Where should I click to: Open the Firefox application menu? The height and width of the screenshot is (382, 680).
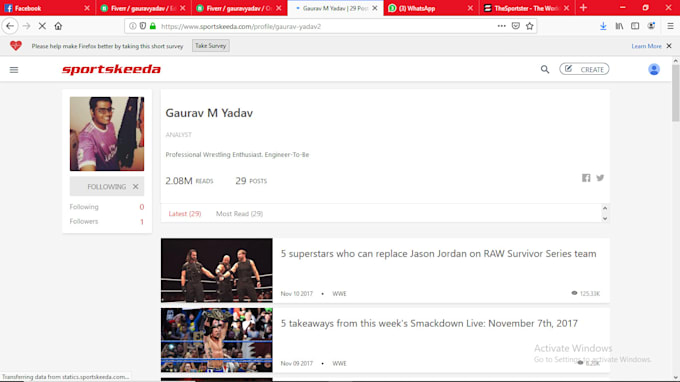coord(670,26)
